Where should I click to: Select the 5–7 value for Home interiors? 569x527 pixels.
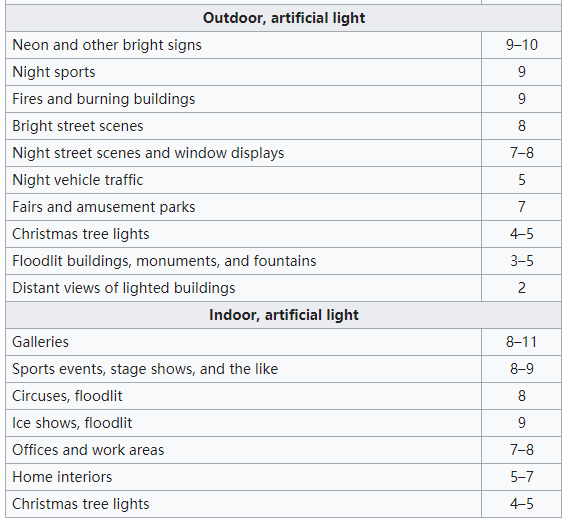pyautogui.click(x=521, y=477)
